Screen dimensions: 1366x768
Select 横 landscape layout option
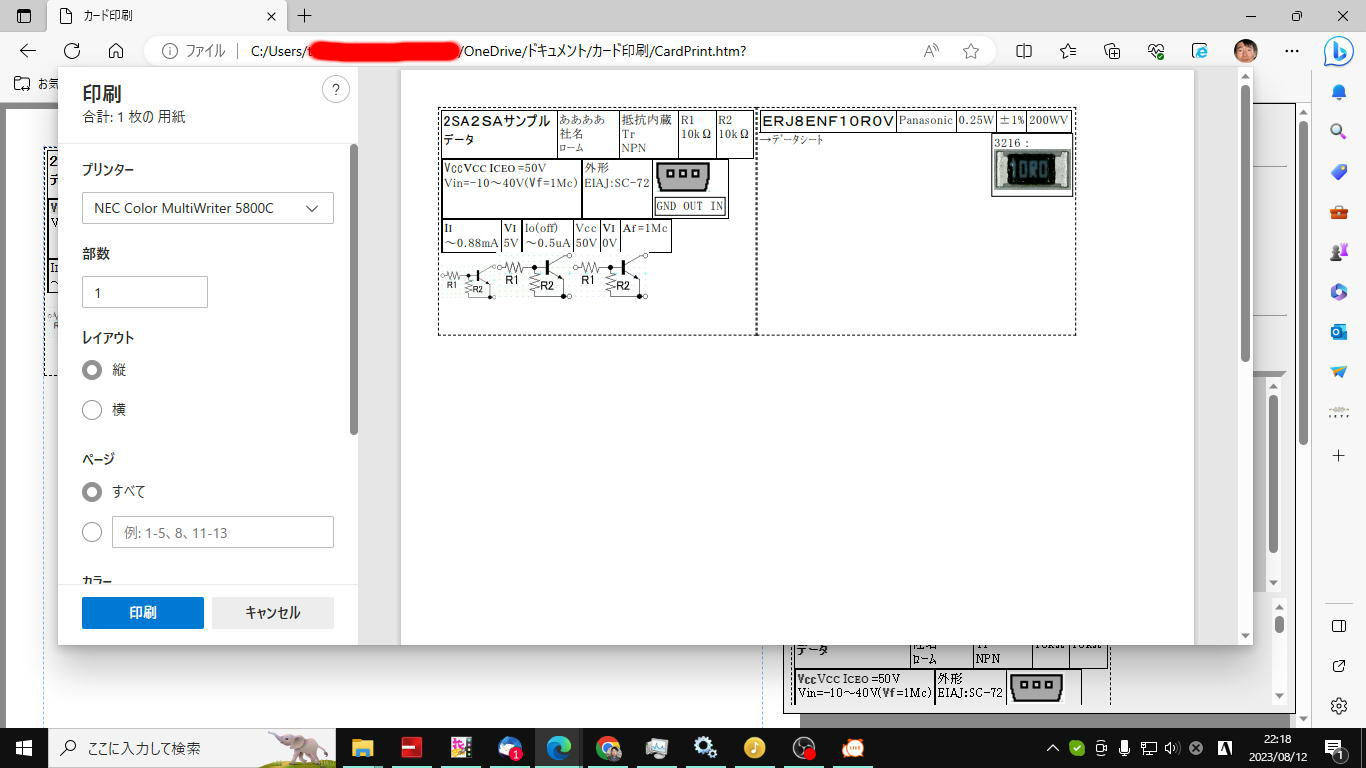(x=92, y=410)
